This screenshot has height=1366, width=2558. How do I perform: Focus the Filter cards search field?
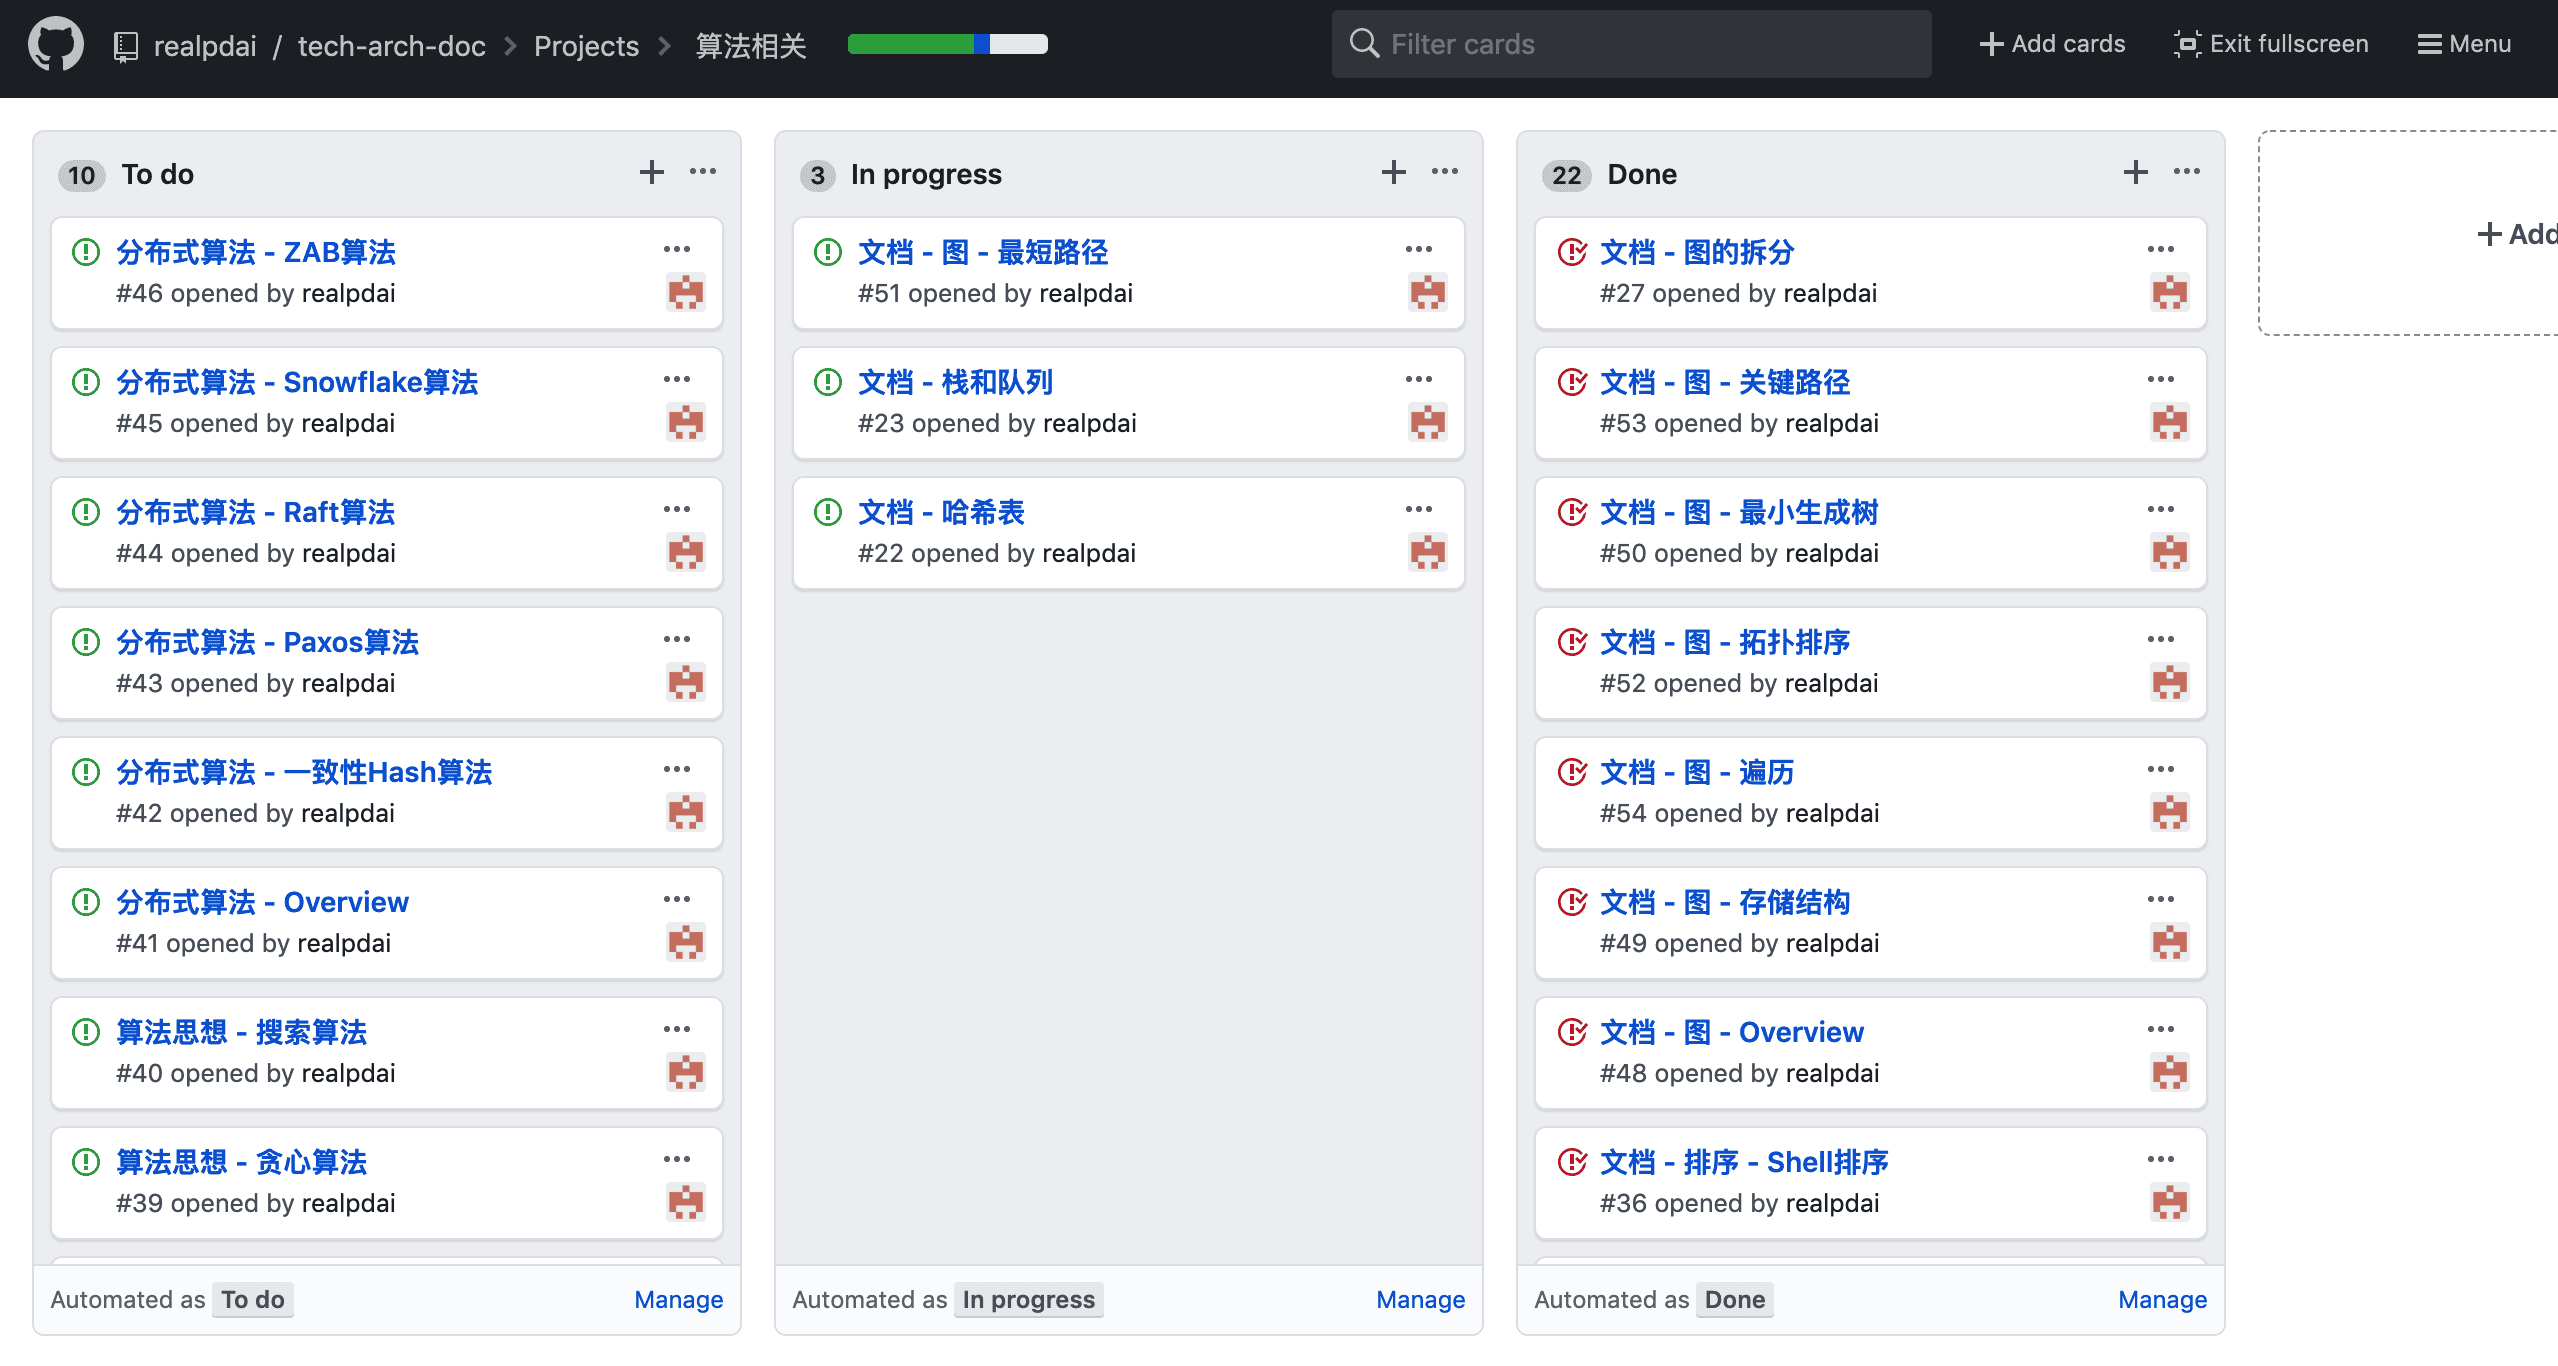tap(1630, 44)
